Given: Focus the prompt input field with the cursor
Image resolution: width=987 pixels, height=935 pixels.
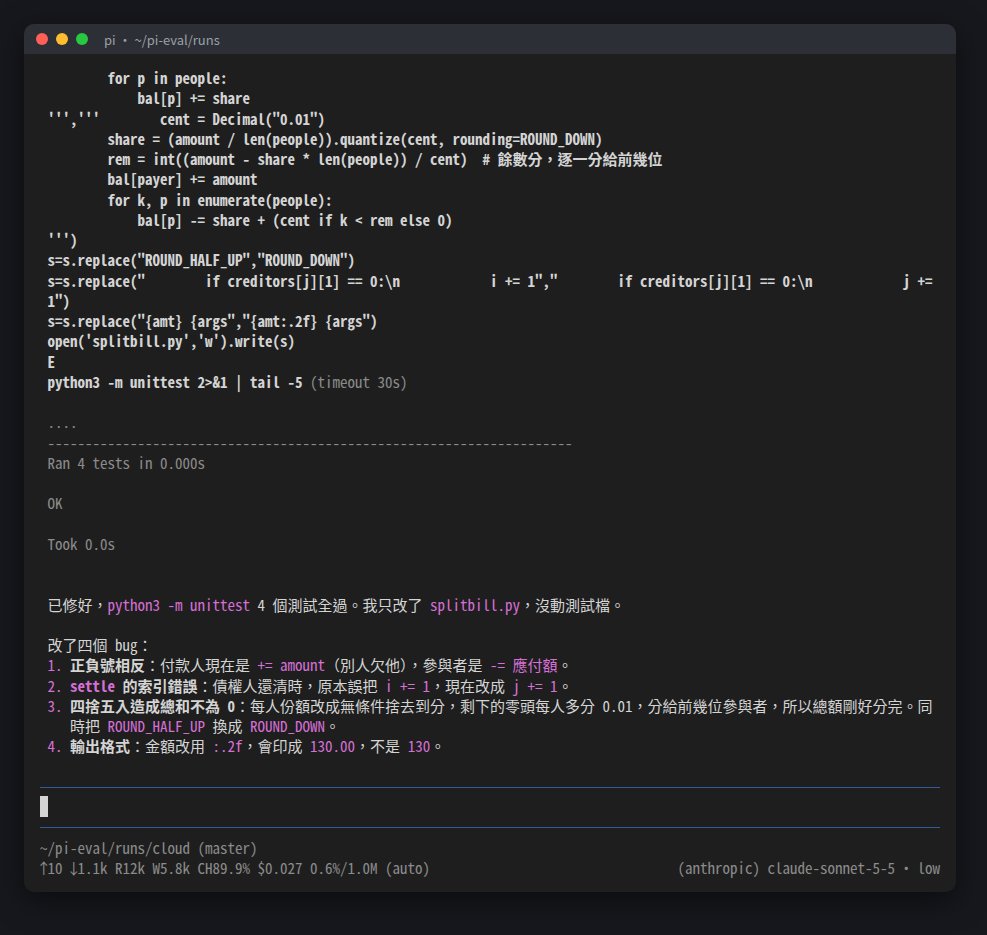Looking at the screenshot, I should 490,807.
